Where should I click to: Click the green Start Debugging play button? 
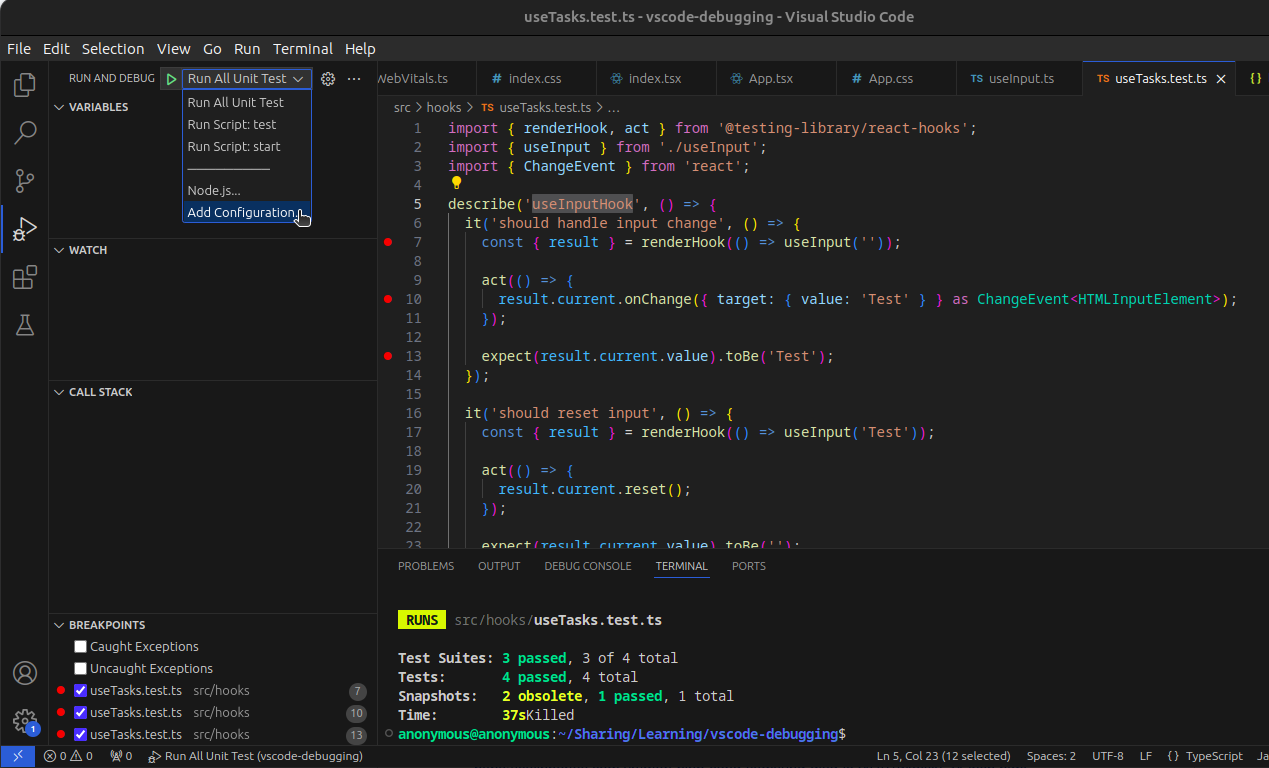pyautogui.click(x=171, y=79)
